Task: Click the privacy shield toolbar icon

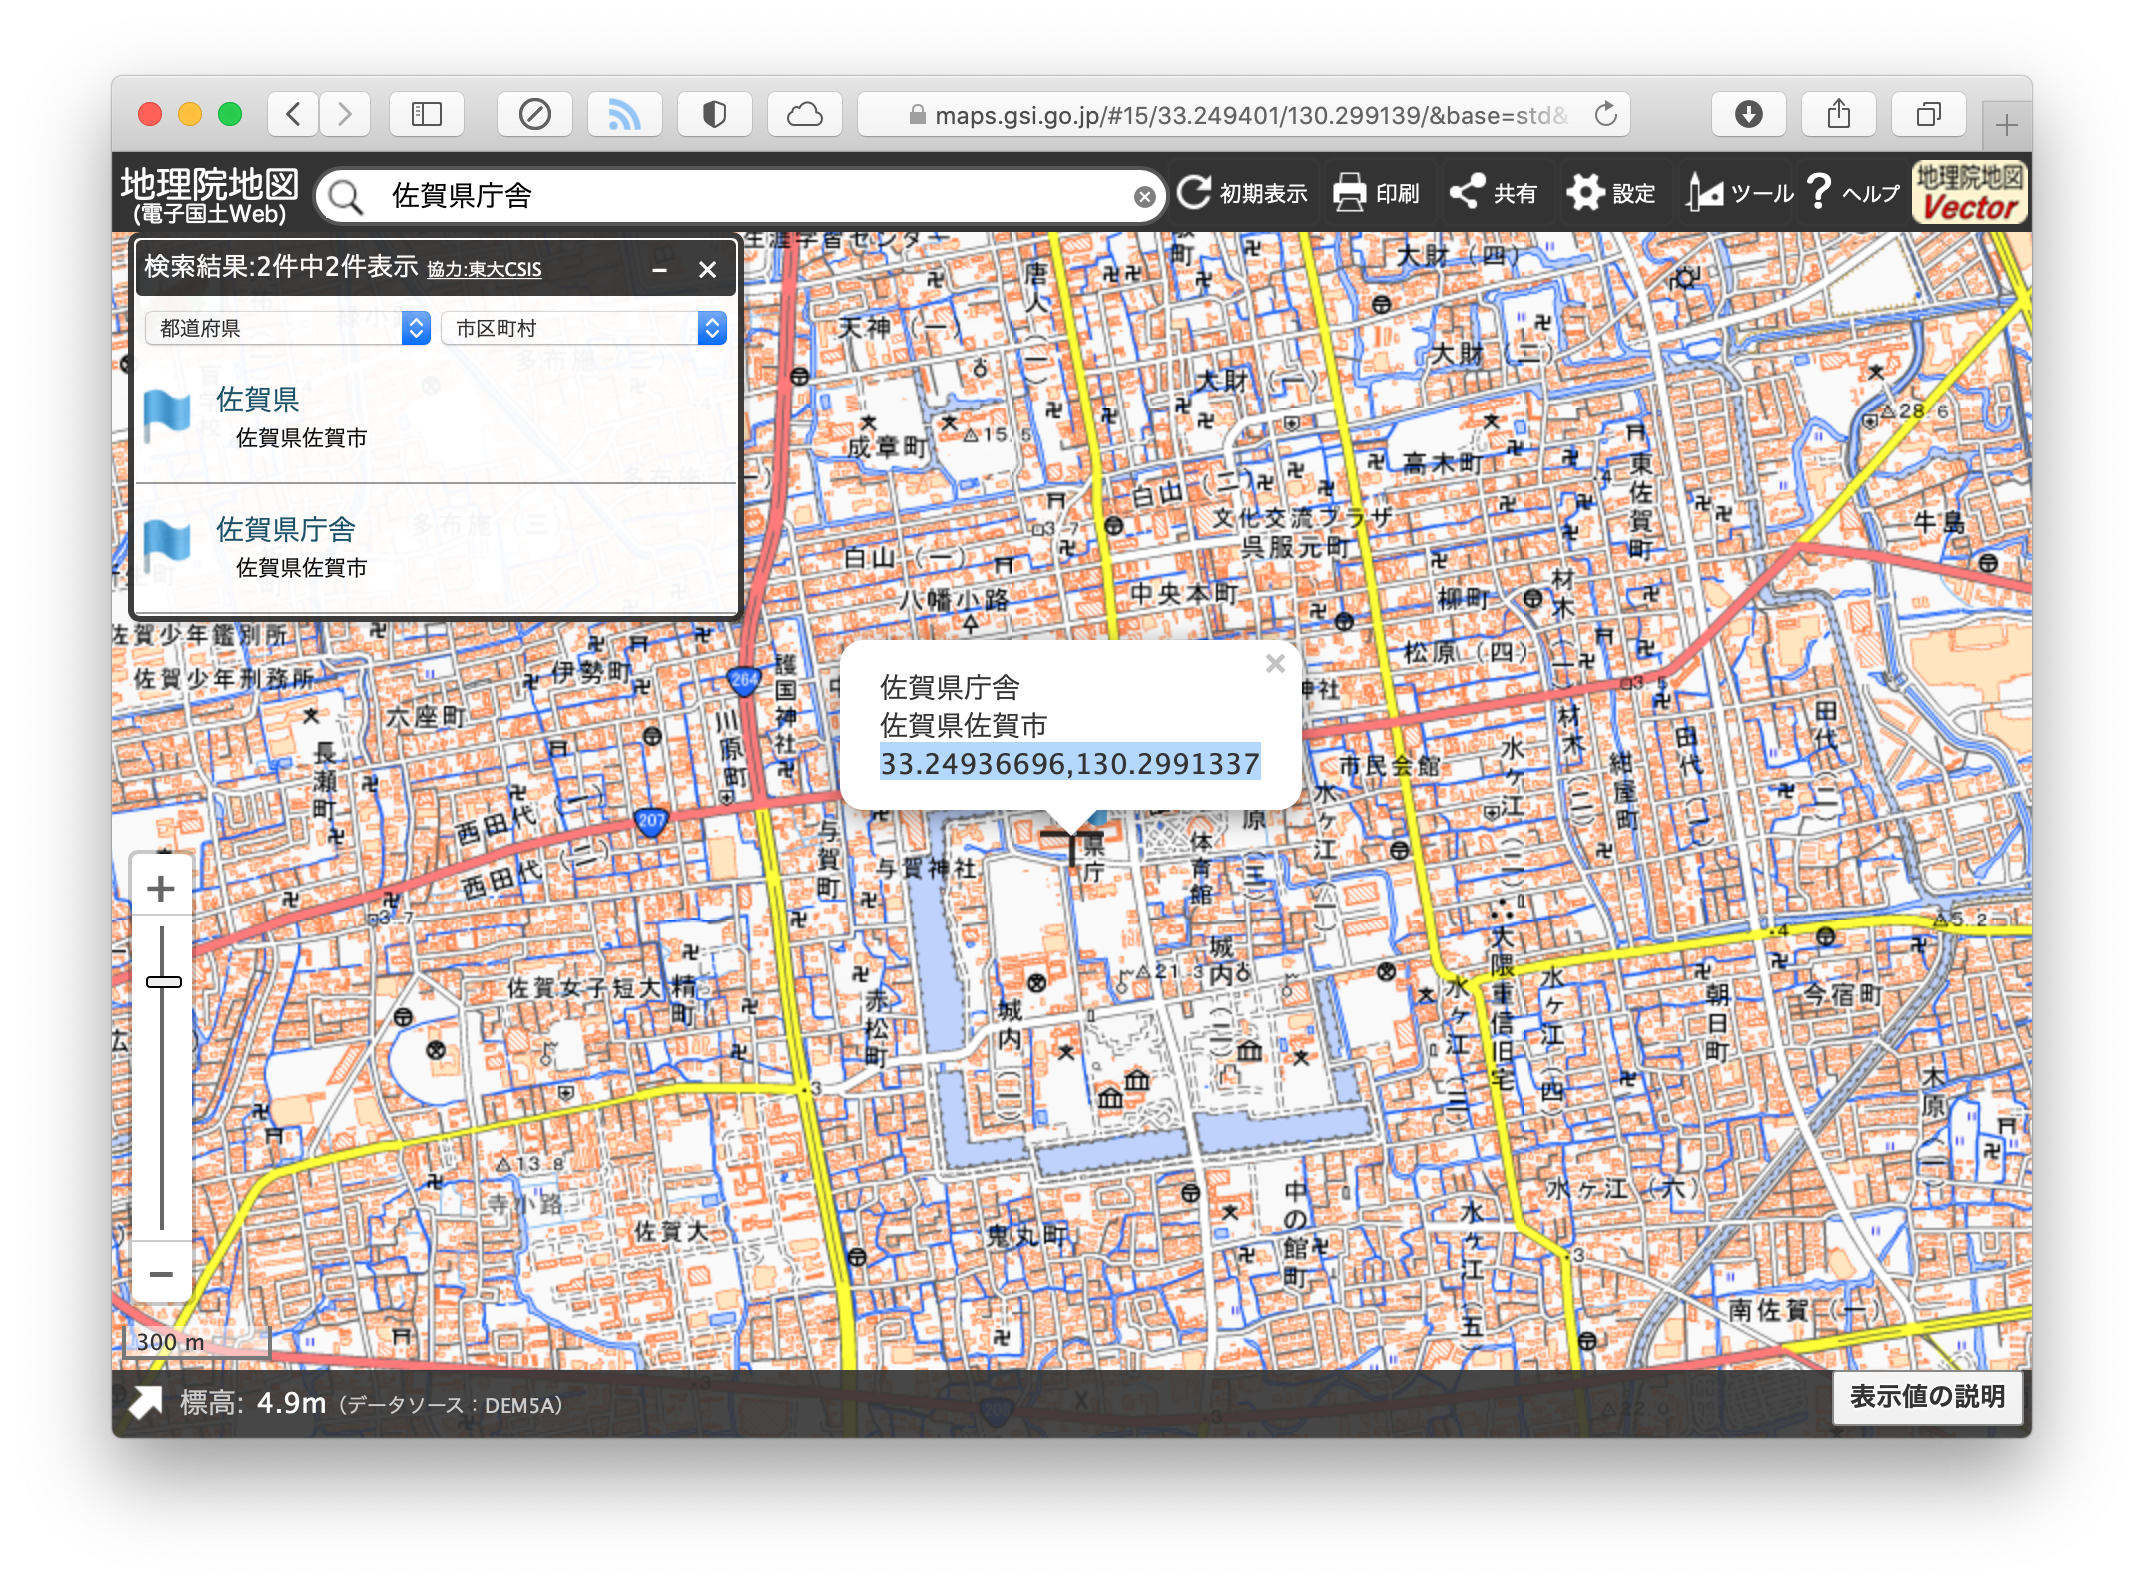Action: coord(715,114)
